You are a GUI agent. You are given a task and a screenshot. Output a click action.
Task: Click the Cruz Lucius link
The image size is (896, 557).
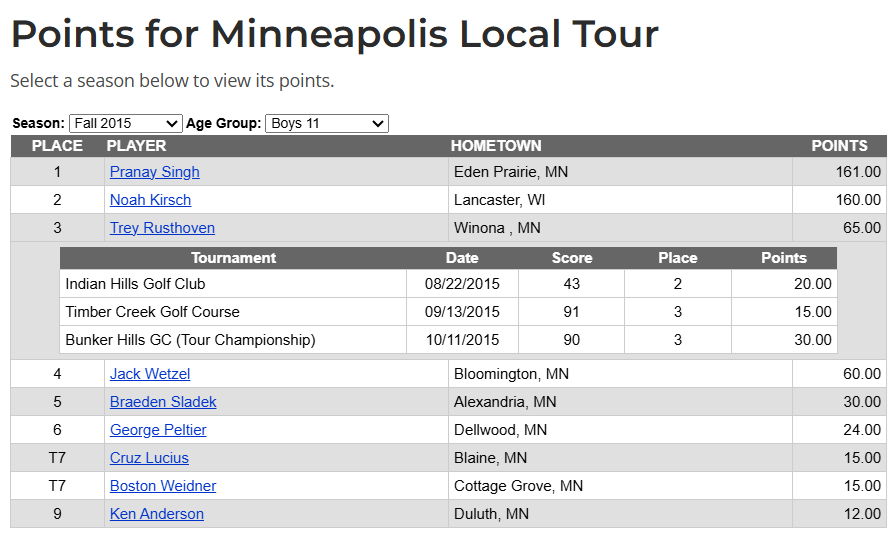[x=149, y=458]
